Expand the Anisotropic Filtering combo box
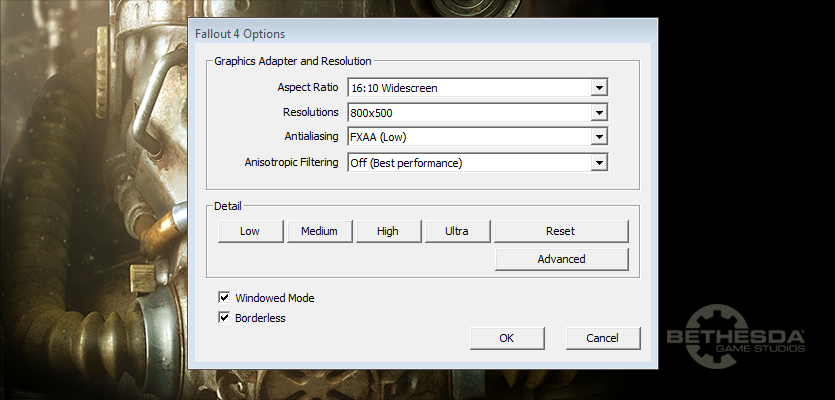Screen dimensions: 835x400 tap(477, 162)
